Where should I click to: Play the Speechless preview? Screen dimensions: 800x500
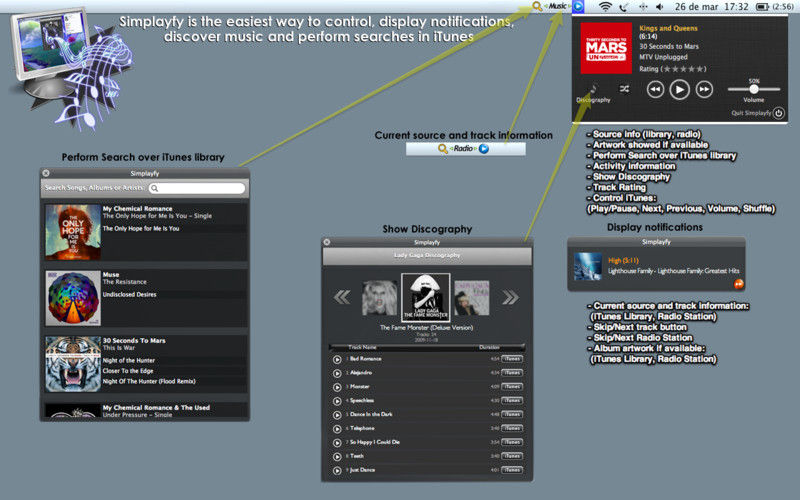coord(337,401)
